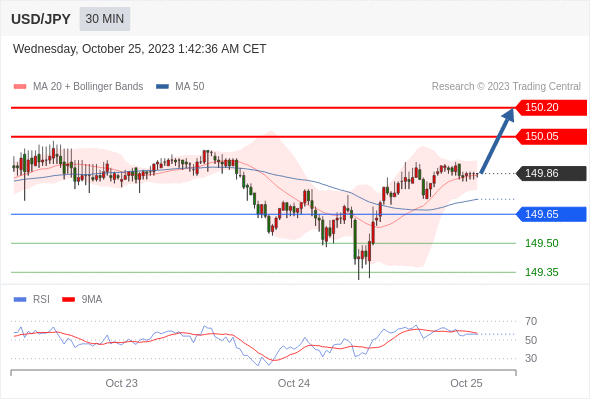This screenshot has height=400, width=590.
Task: Click the 149.86 current price tag
Action: coord(551,173)
